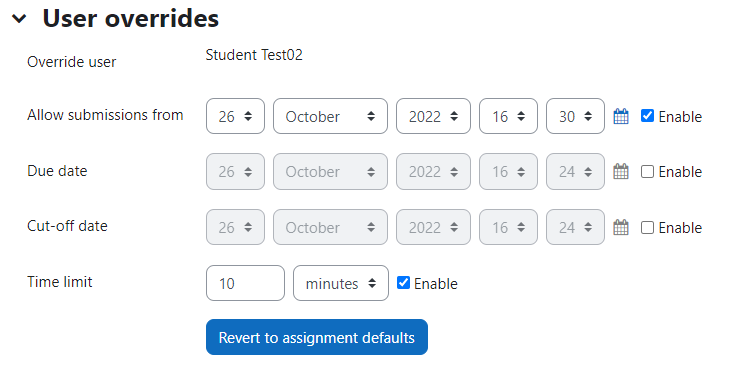Open the minute dropdown showing 30
729x365 pixels.
[575, 116]
